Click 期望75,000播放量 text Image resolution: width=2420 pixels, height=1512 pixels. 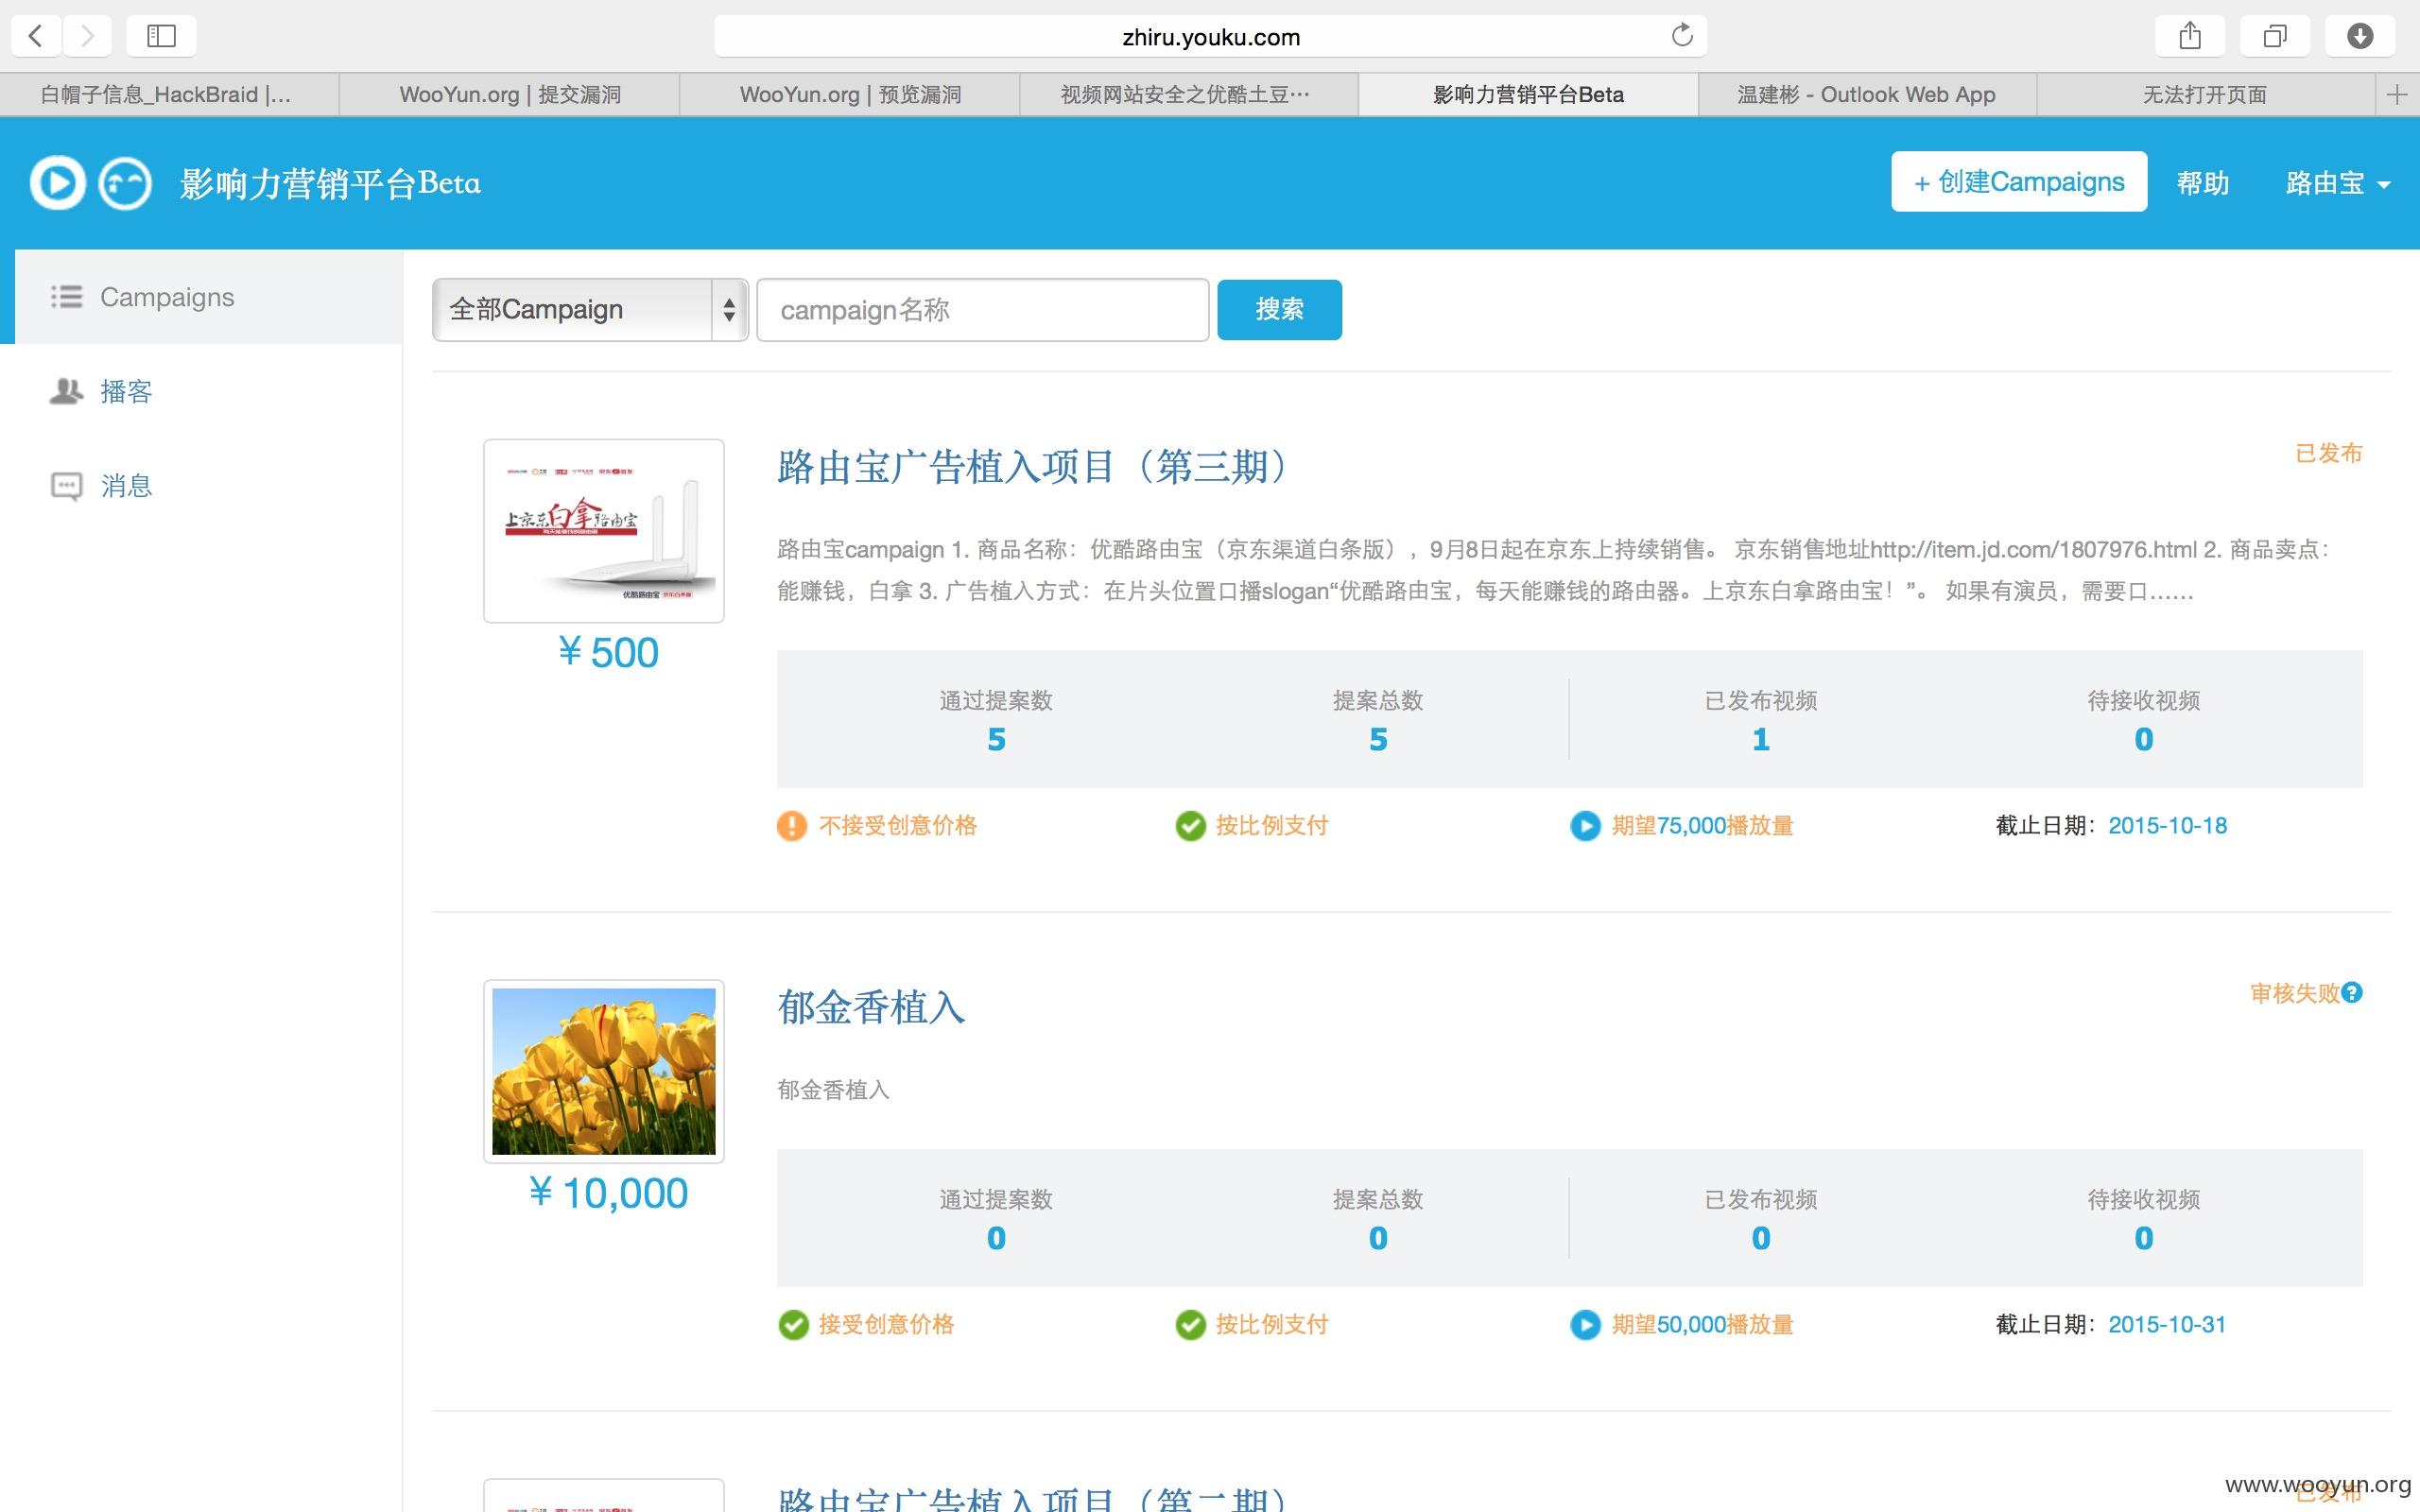pyautogui.click(x=1702, y=826)
